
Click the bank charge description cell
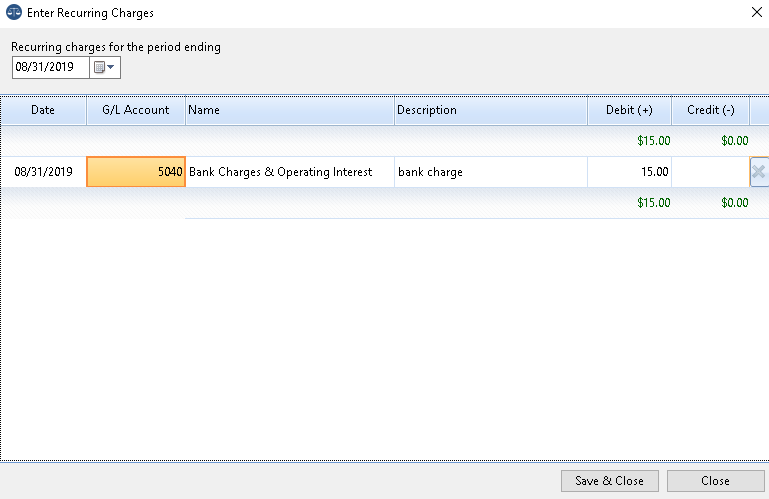point(491,172)
